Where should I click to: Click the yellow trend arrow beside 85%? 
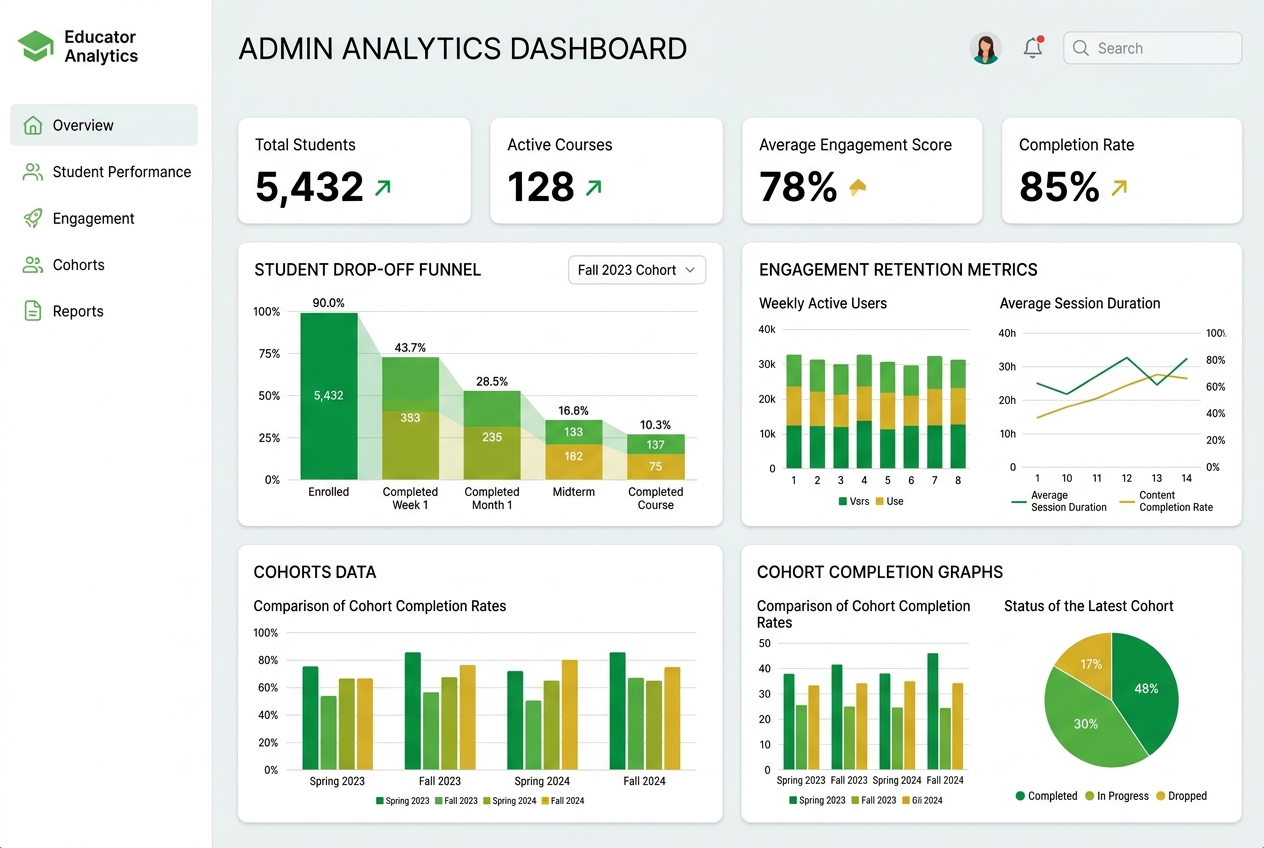[x=1119, y=186]
